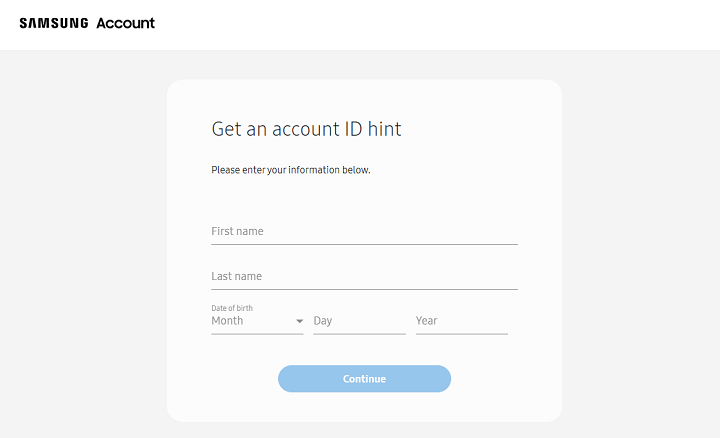The image size is (720, 438).
Task: Click the 'Date of birth' label
Action: pos(232,308)
